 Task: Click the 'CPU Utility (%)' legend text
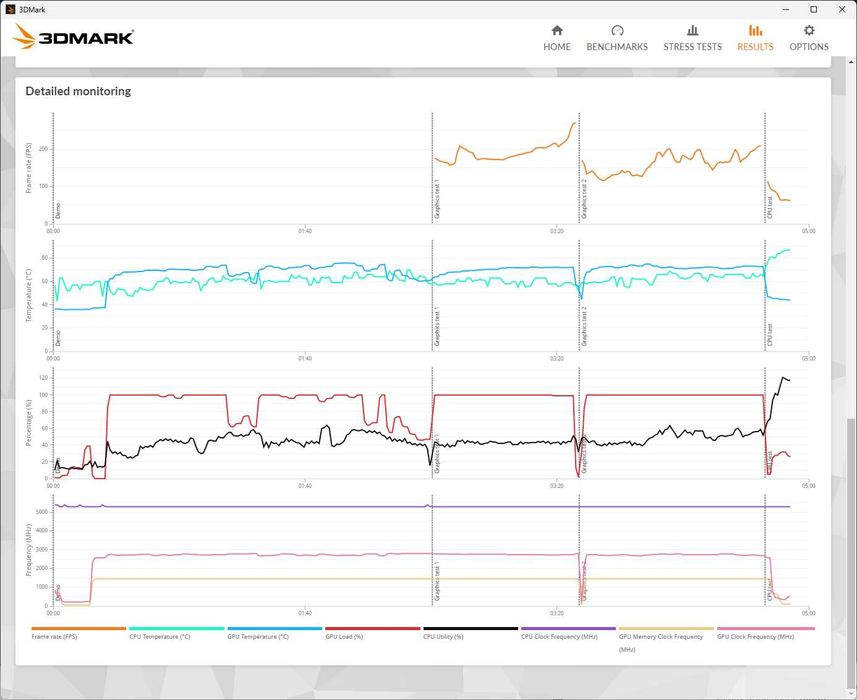tap(443, 637)
